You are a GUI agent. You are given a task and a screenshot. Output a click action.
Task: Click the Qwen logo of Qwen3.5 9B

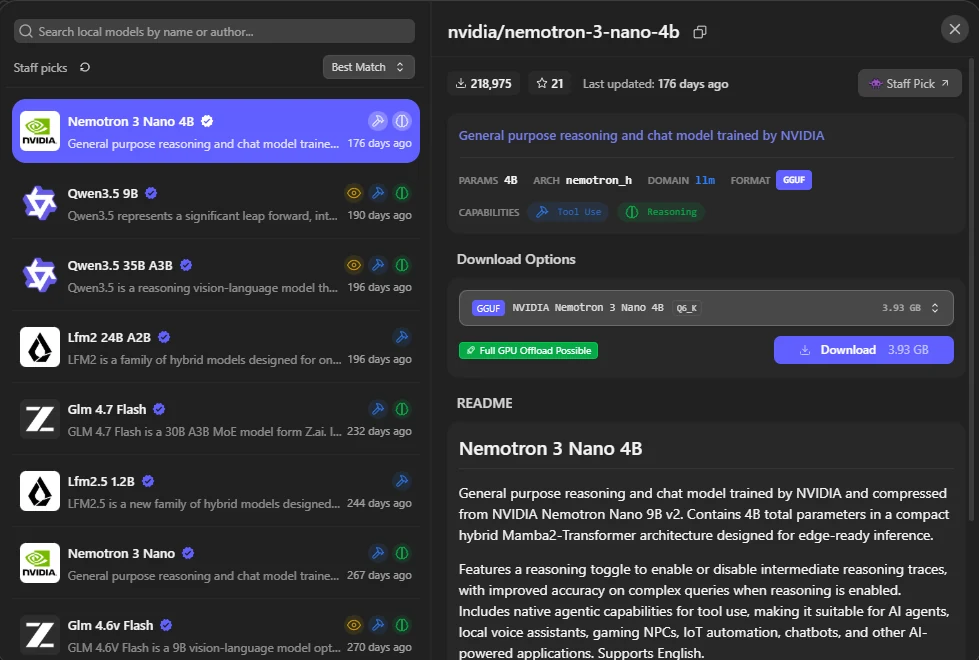[x=40, y=203]
